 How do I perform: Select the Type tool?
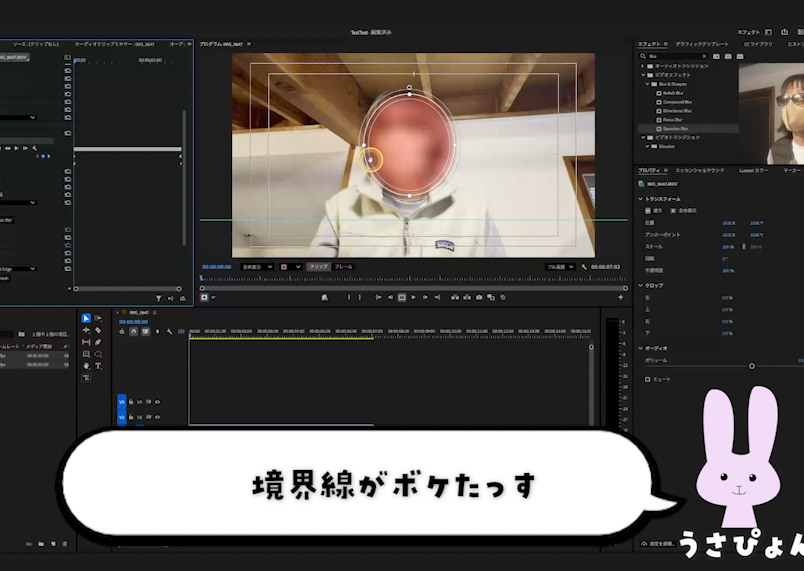(x=98, y=366)
